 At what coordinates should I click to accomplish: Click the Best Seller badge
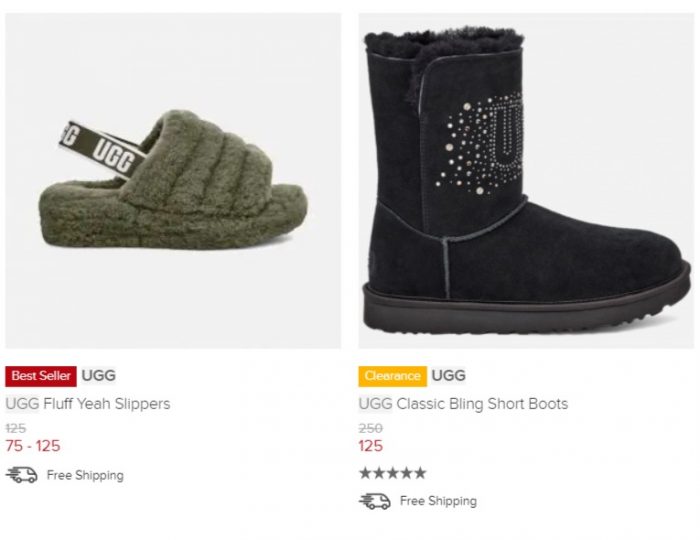tap(41, 376)
